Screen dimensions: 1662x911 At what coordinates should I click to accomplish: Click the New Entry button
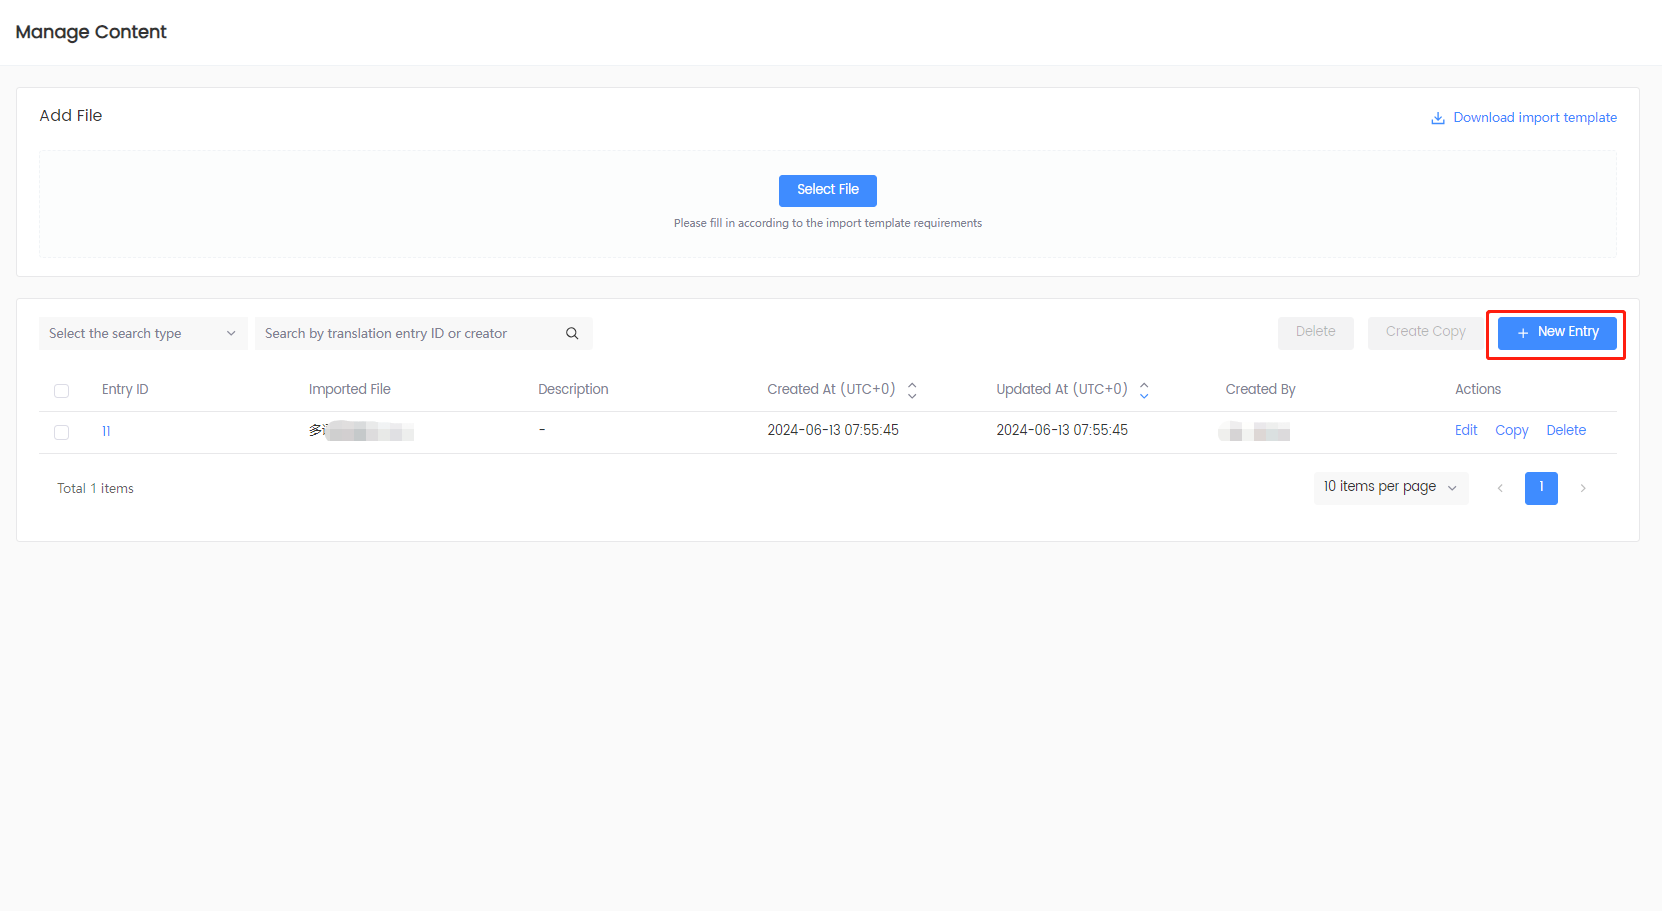[1557, 333]
